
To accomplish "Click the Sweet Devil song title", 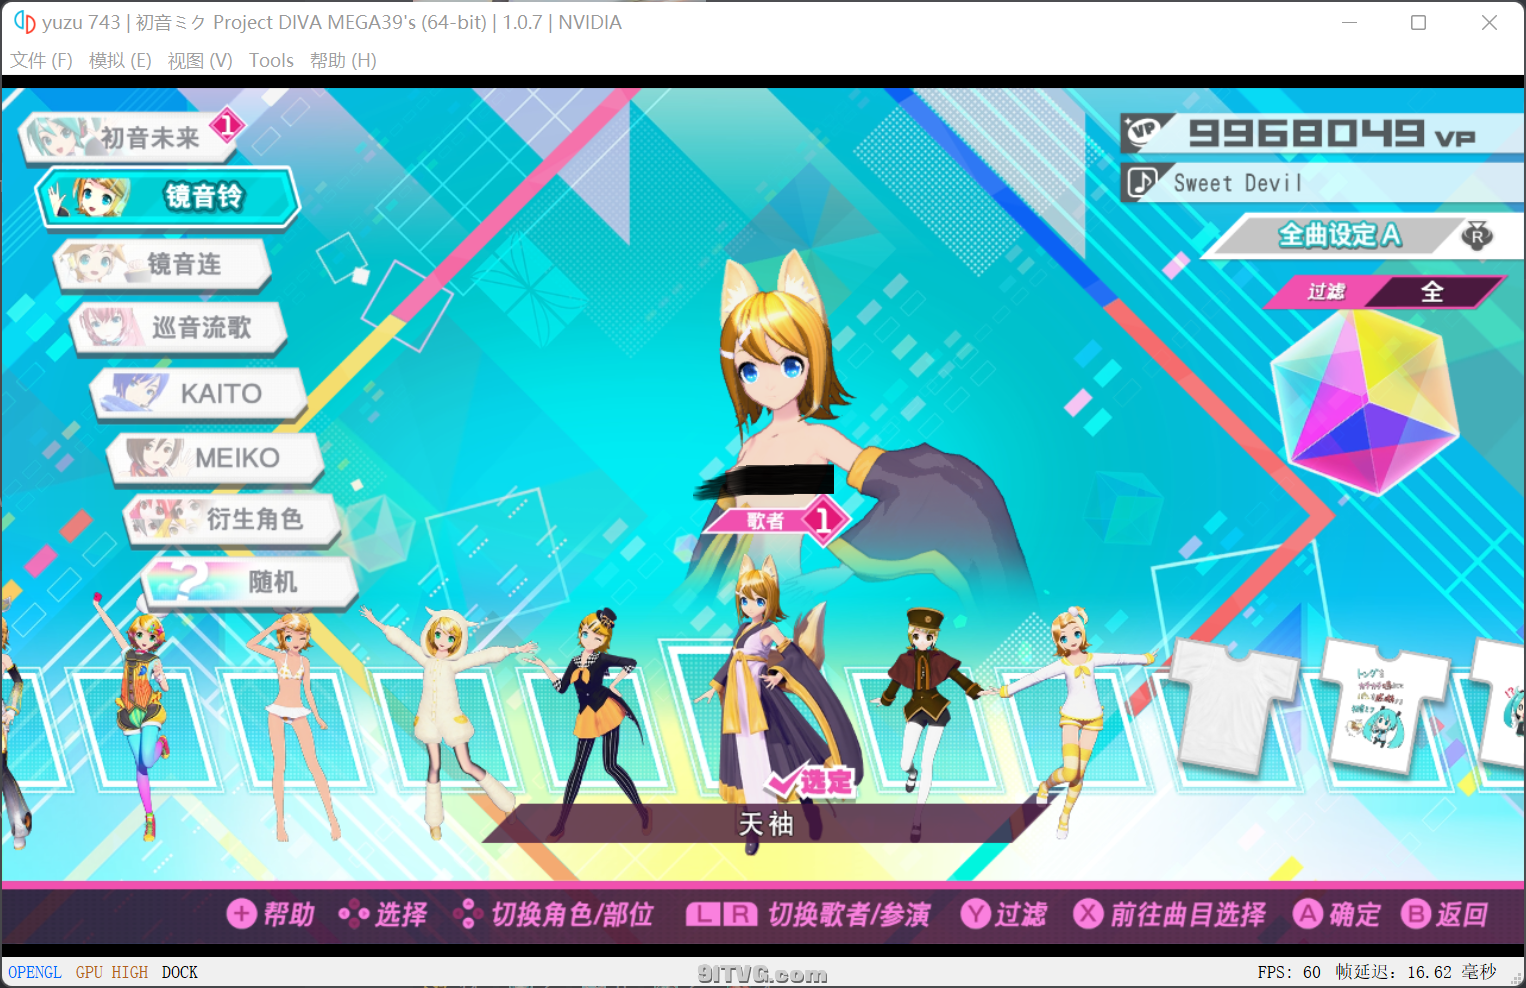I will click(1238, 183).
